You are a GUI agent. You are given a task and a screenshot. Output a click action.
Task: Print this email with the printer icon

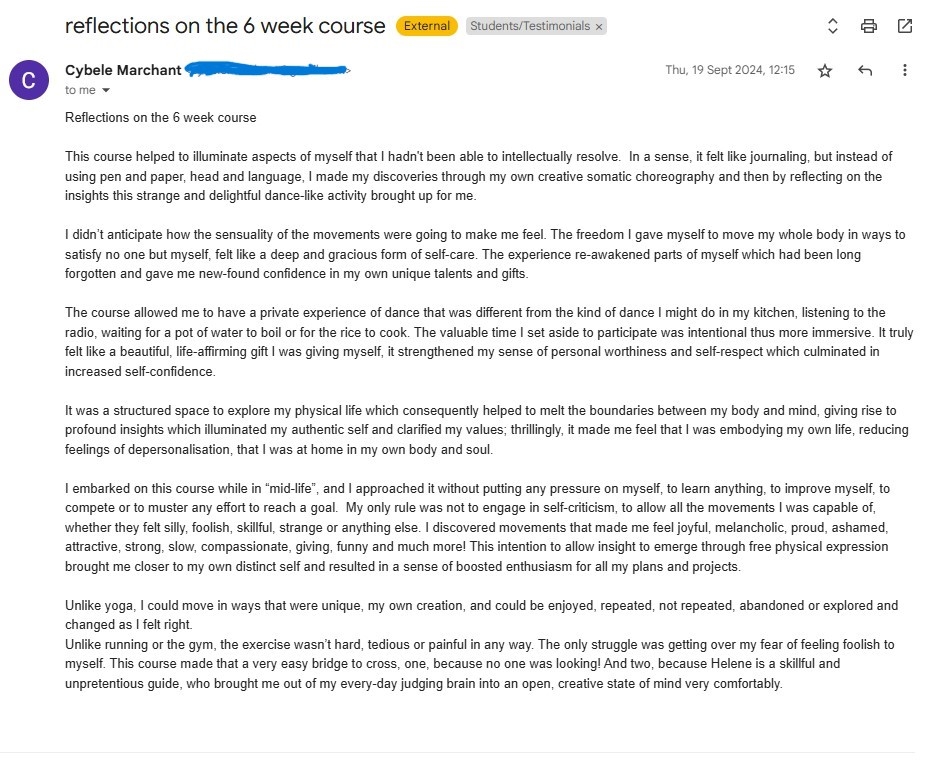(x=869, y=27)
